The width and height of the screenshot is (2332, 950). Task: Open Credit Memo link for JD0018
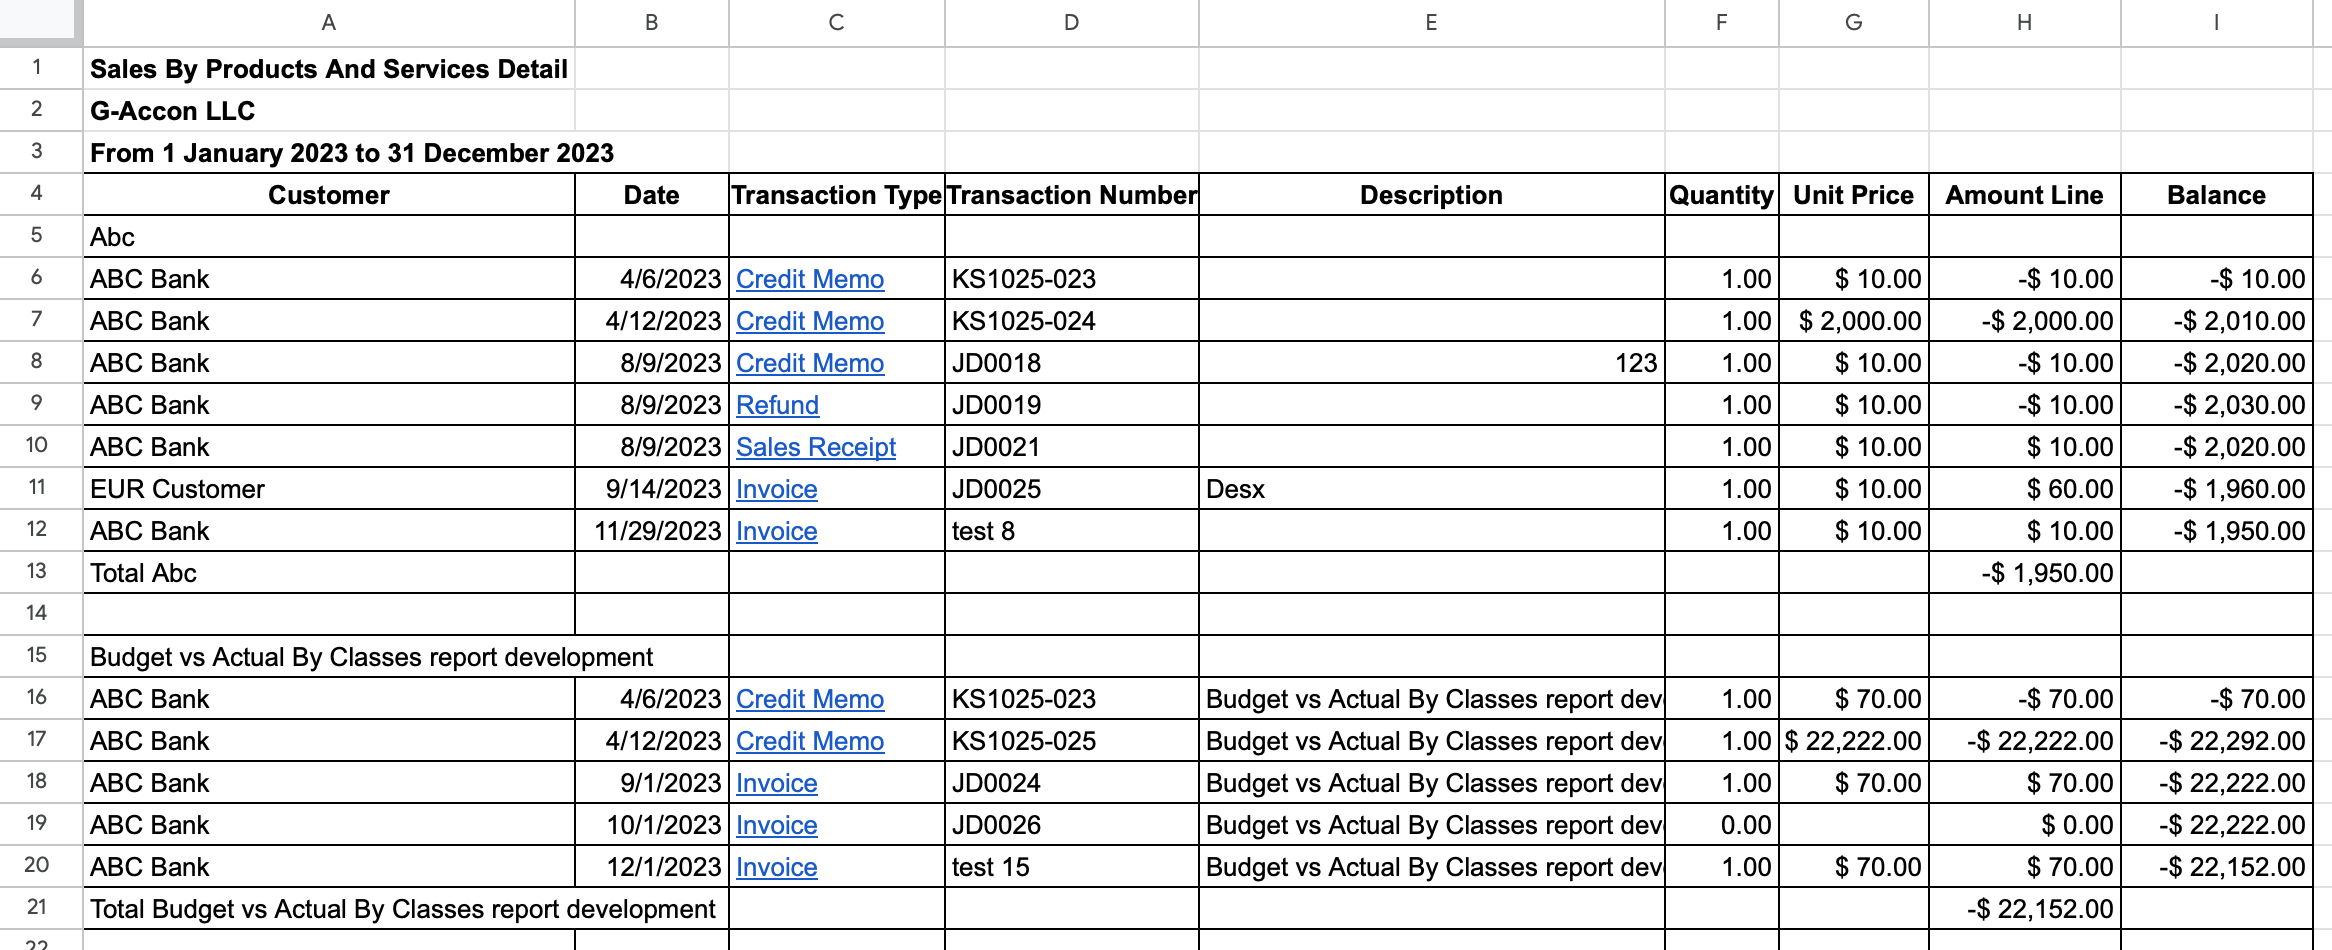[810, 363]
